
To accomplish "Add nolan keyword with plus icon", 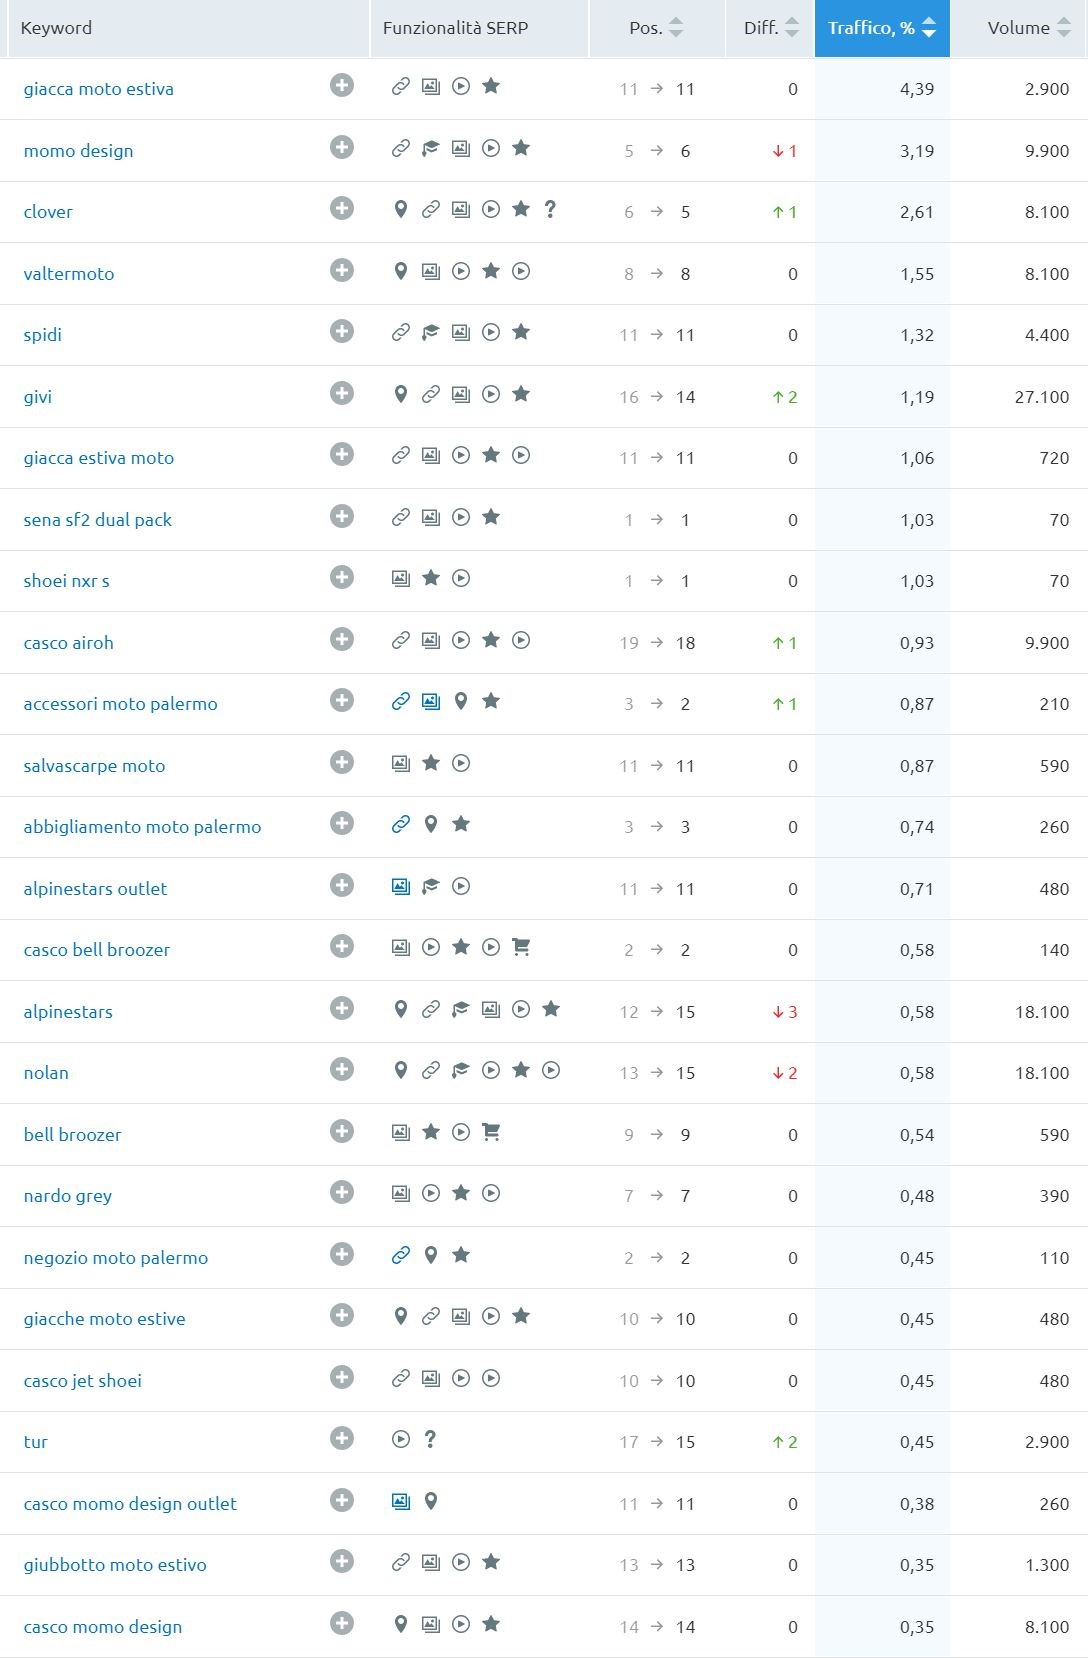I will coord(342,1069).
